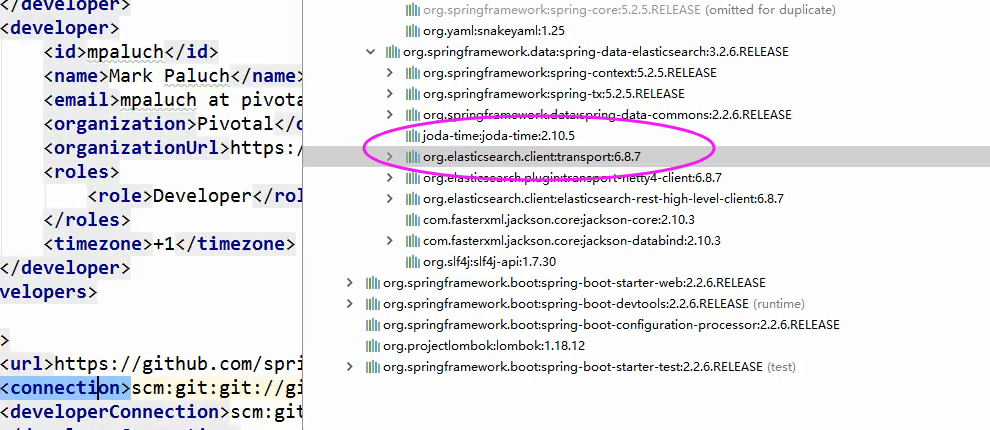
Task: Click the (test) scope label of starter-test
Action: click(781, 366)
